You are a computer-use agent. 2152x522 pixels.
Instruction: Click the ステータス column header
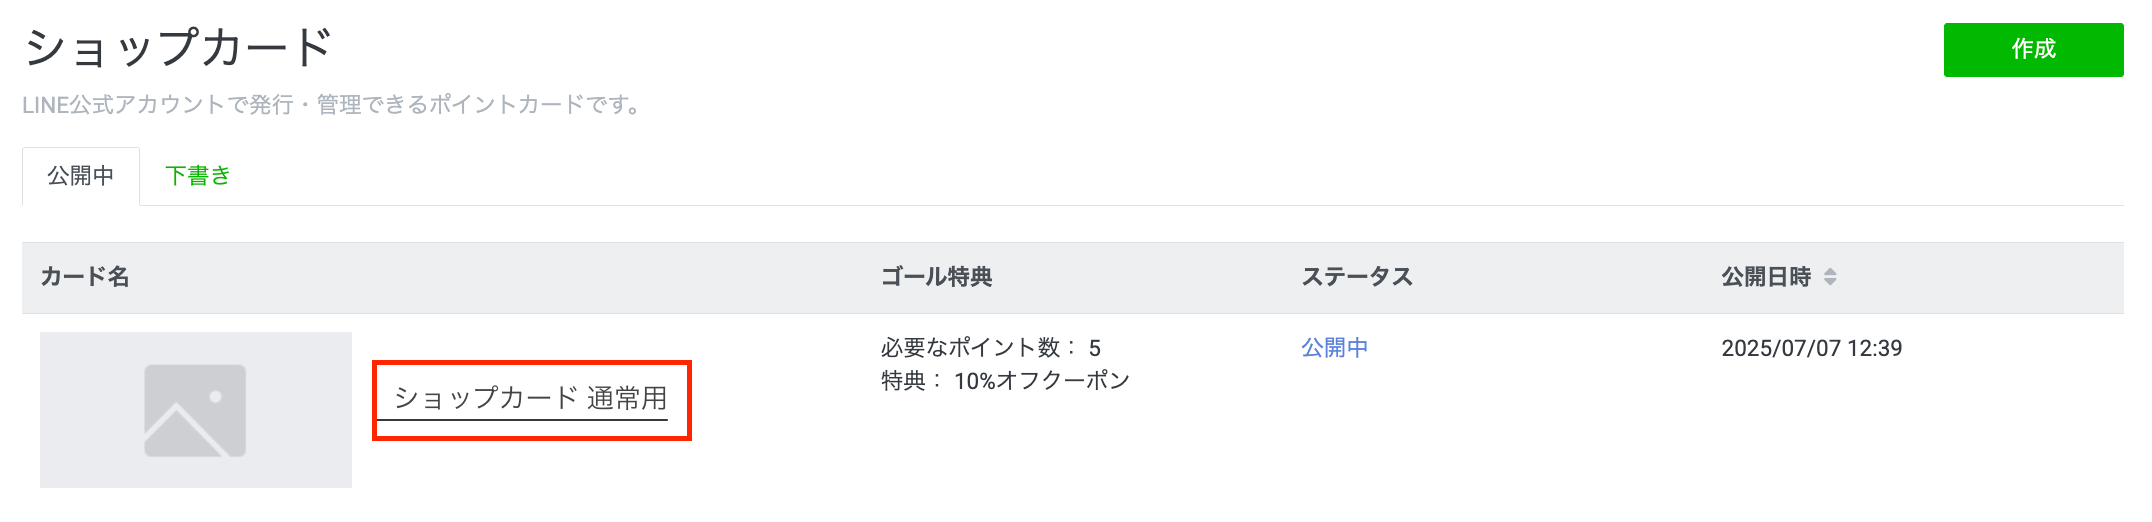point(1357,277)
